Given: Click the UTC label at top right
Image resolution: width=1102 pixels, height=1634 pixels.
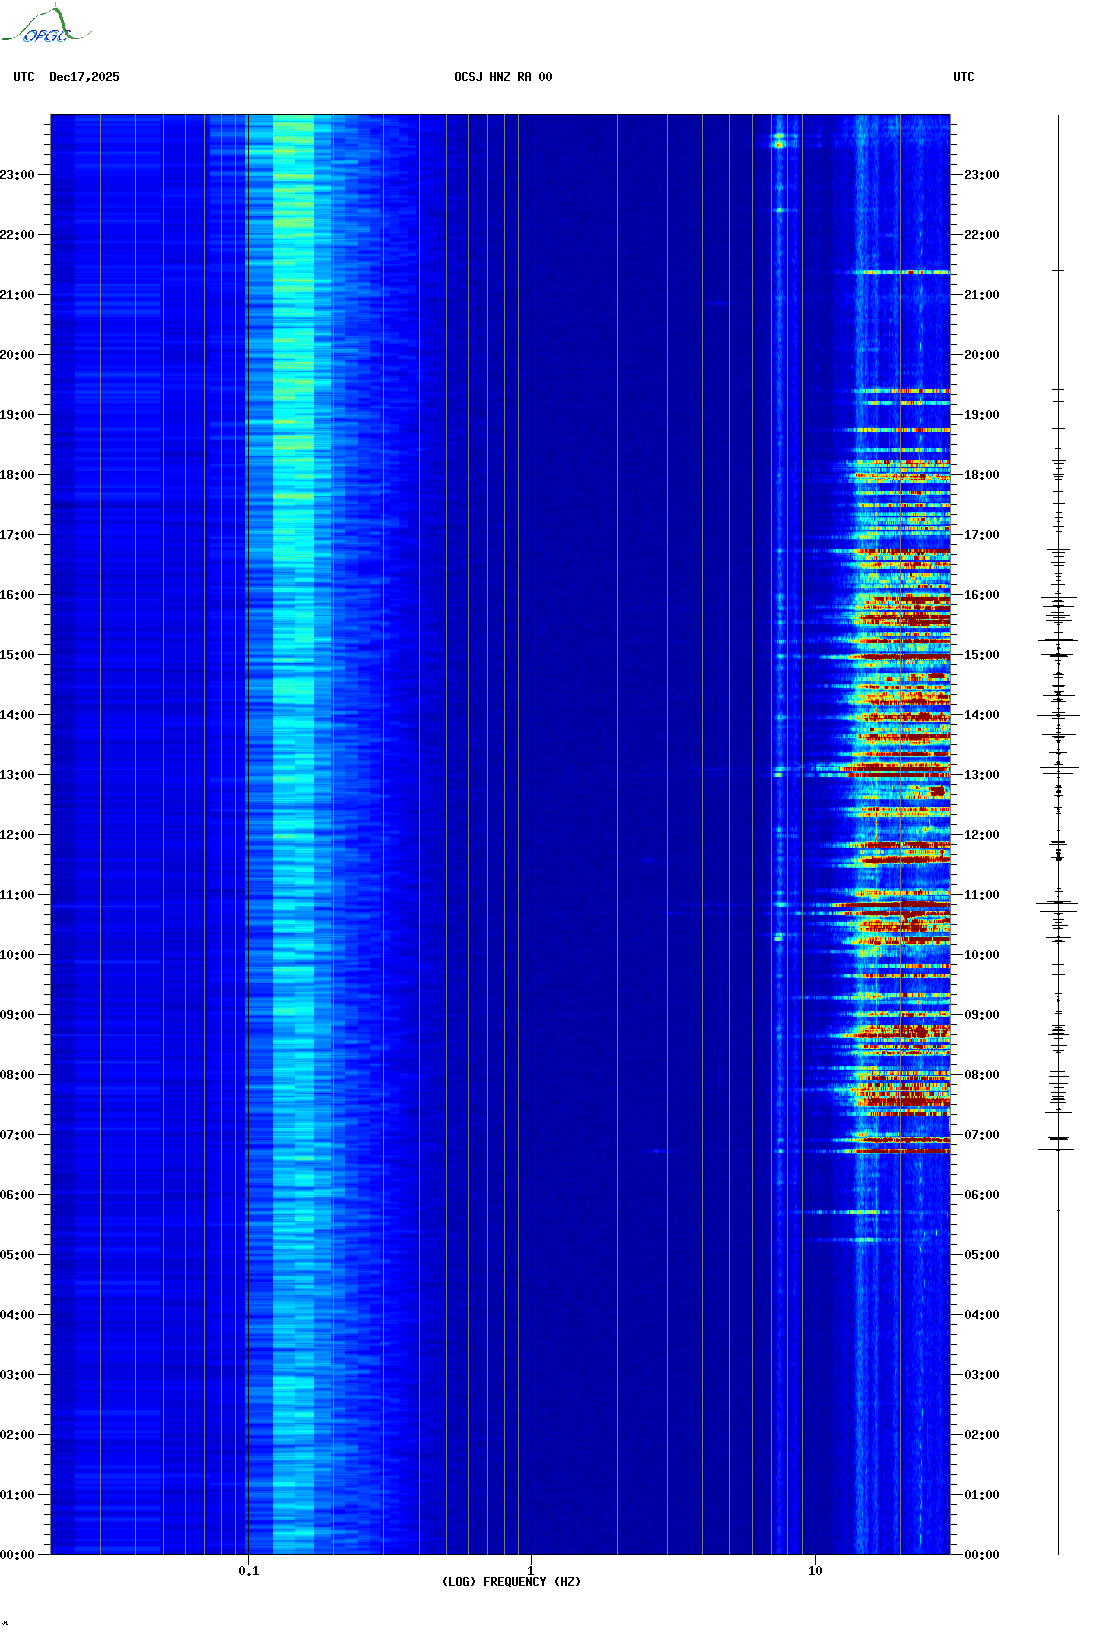Looking at the screenshot, I should pyautogui.click(x=963, y=77).
